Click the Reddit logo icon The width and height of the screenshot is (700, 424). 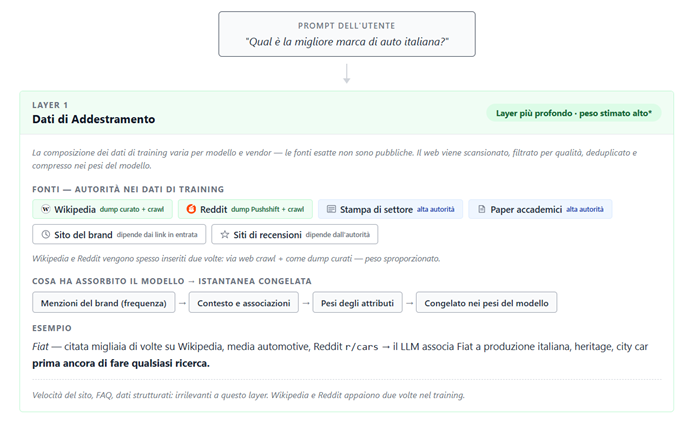point(191,210)
